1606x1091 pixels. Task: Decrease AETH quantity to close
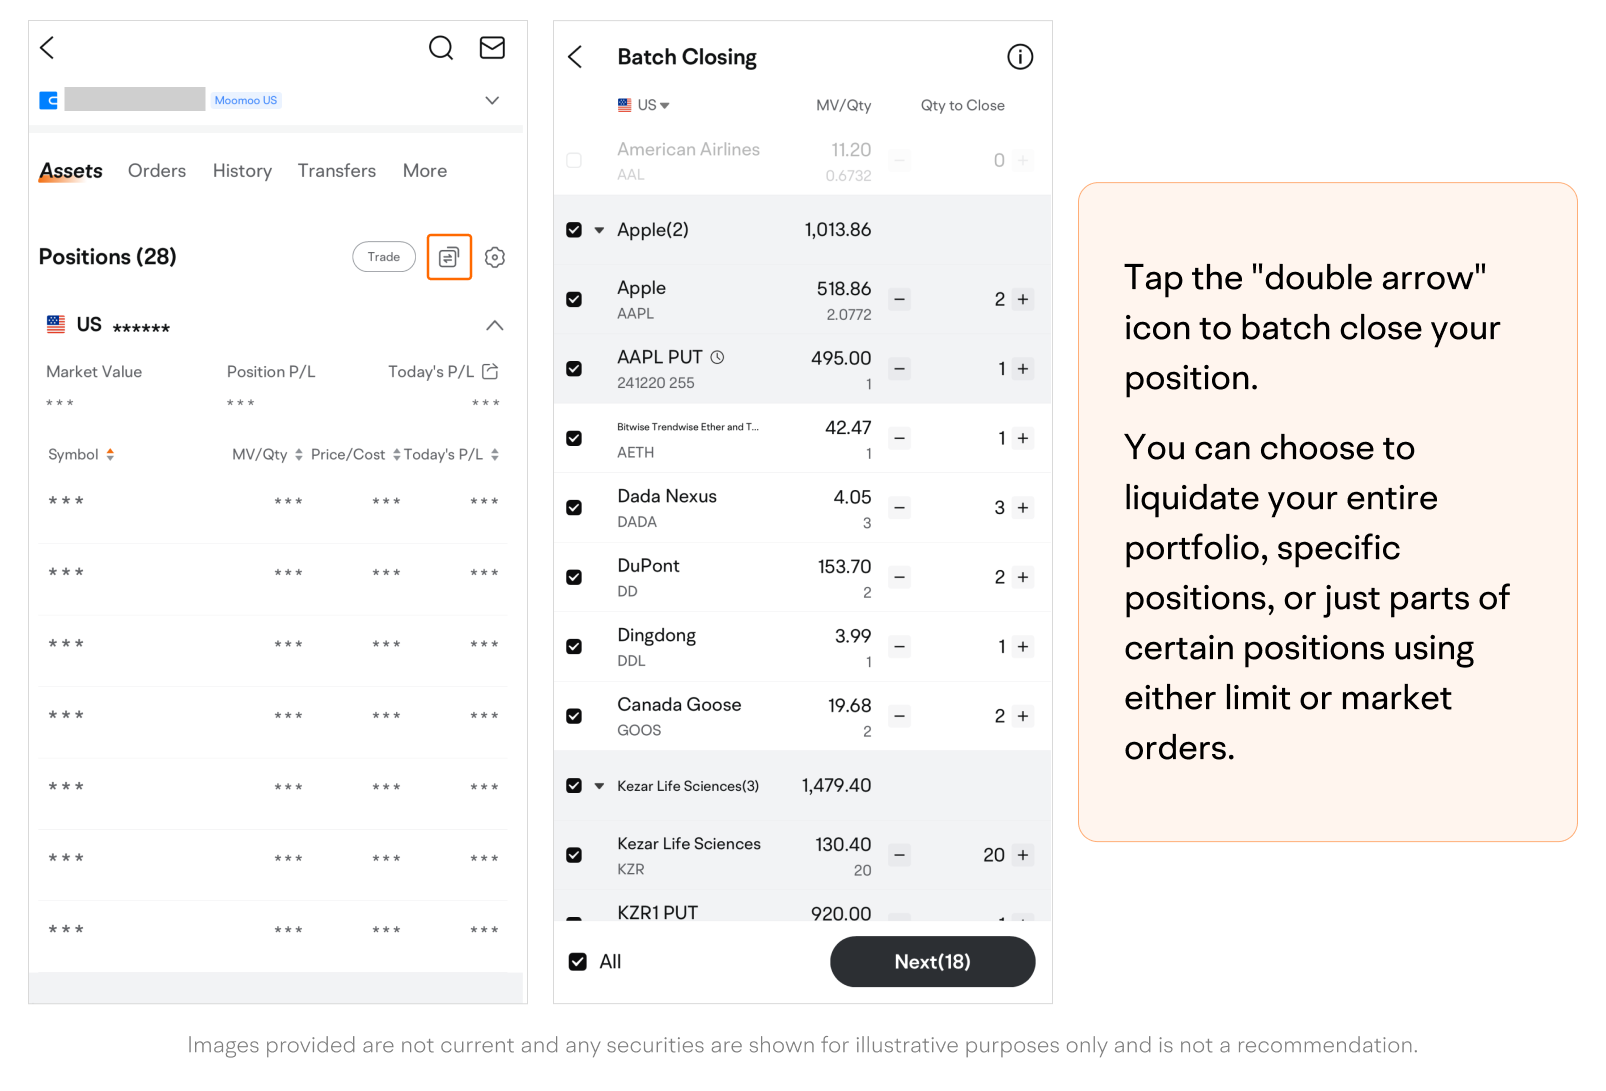pos(900,438)
